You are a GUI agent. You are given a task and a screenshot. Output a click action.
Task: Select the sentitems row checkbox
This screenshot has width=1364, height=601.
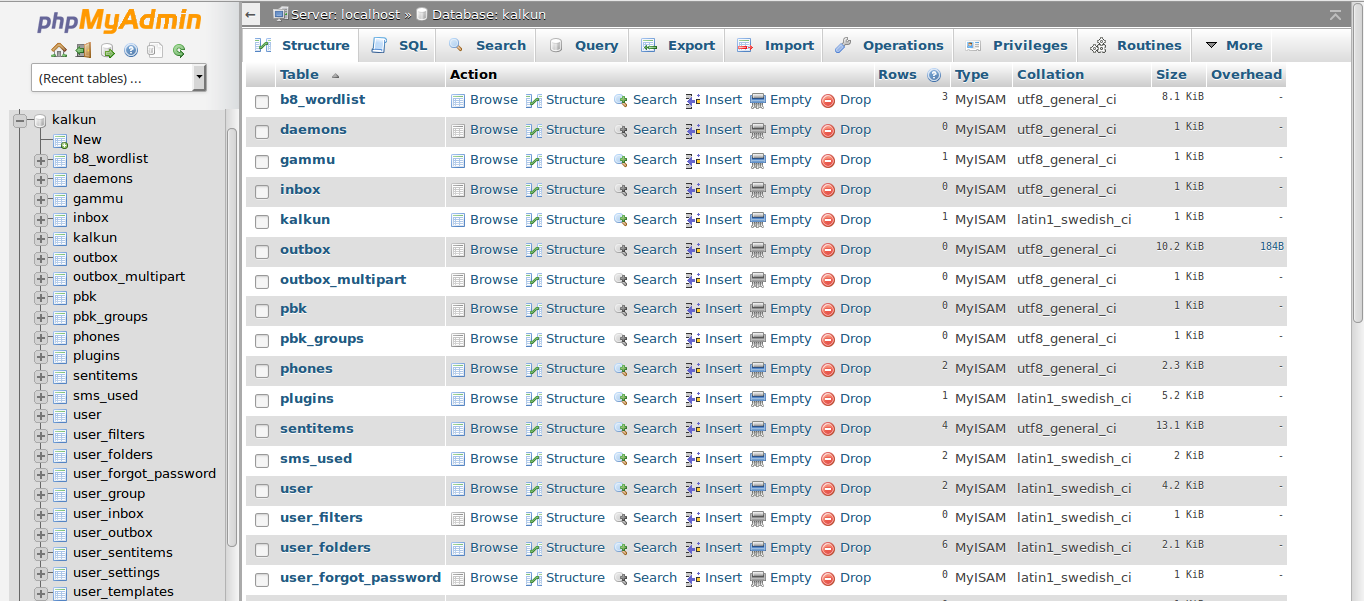262,430
